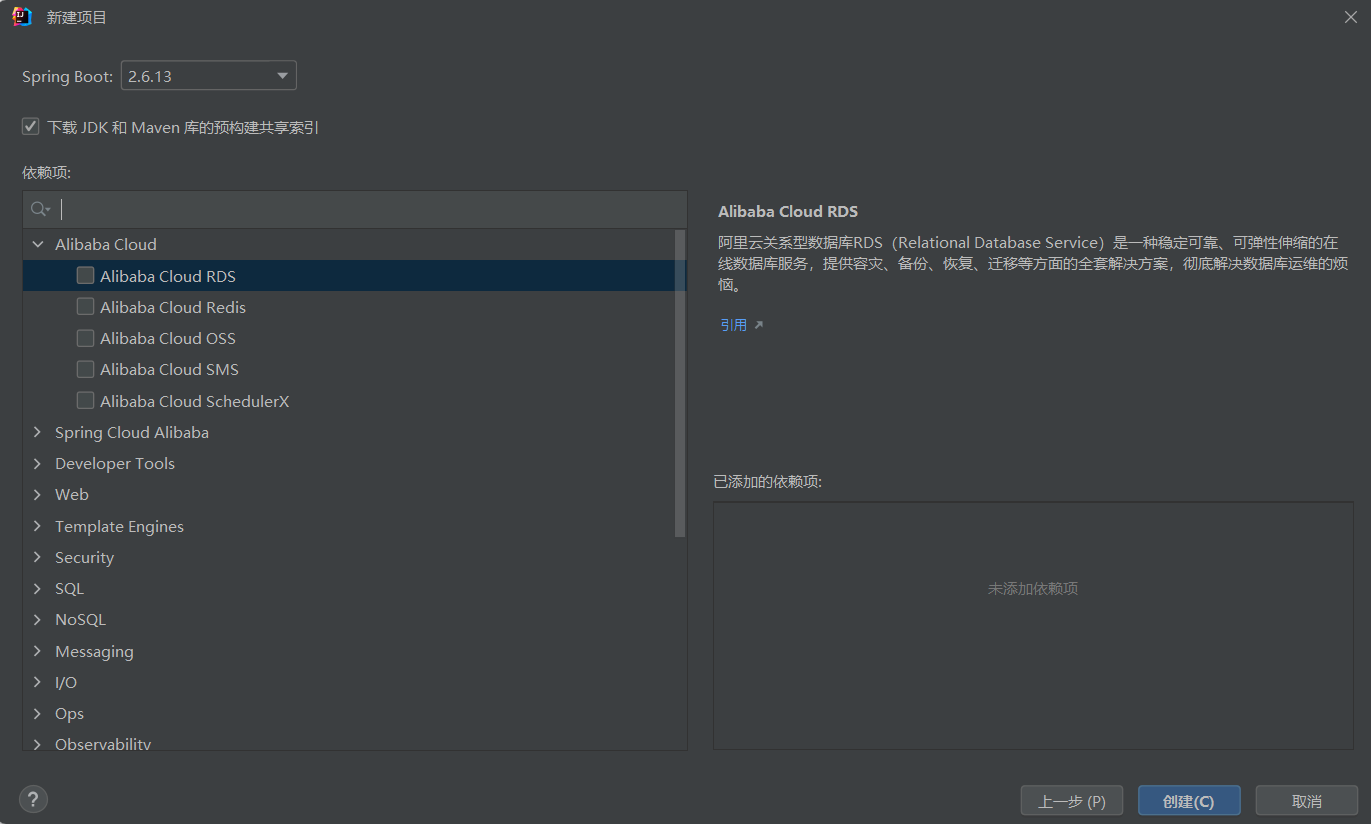This screenshot has width=1371, height=824.
Task: Click the search magnifier icon
Action: click(40, 209)
